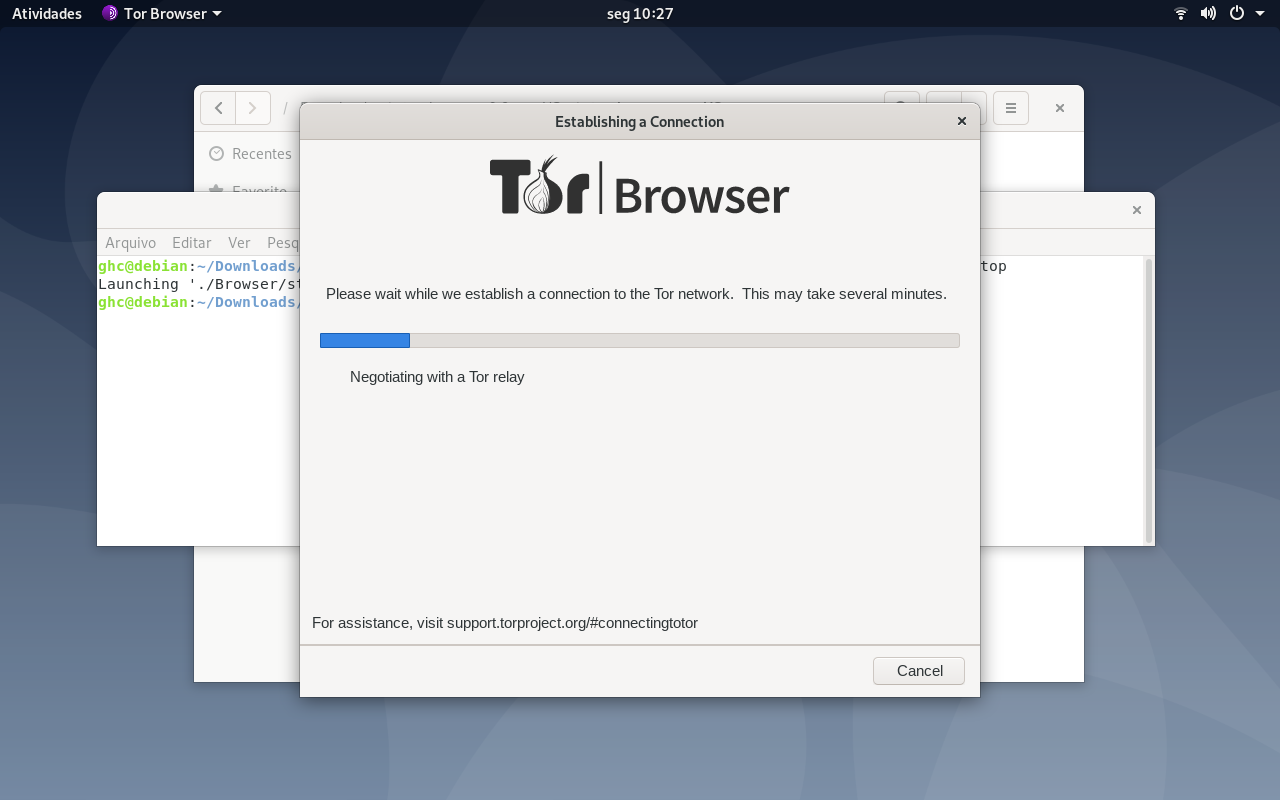1280x800 pixels.
Task: Click the power icon in top bar
Action: tap(1237, 13)
